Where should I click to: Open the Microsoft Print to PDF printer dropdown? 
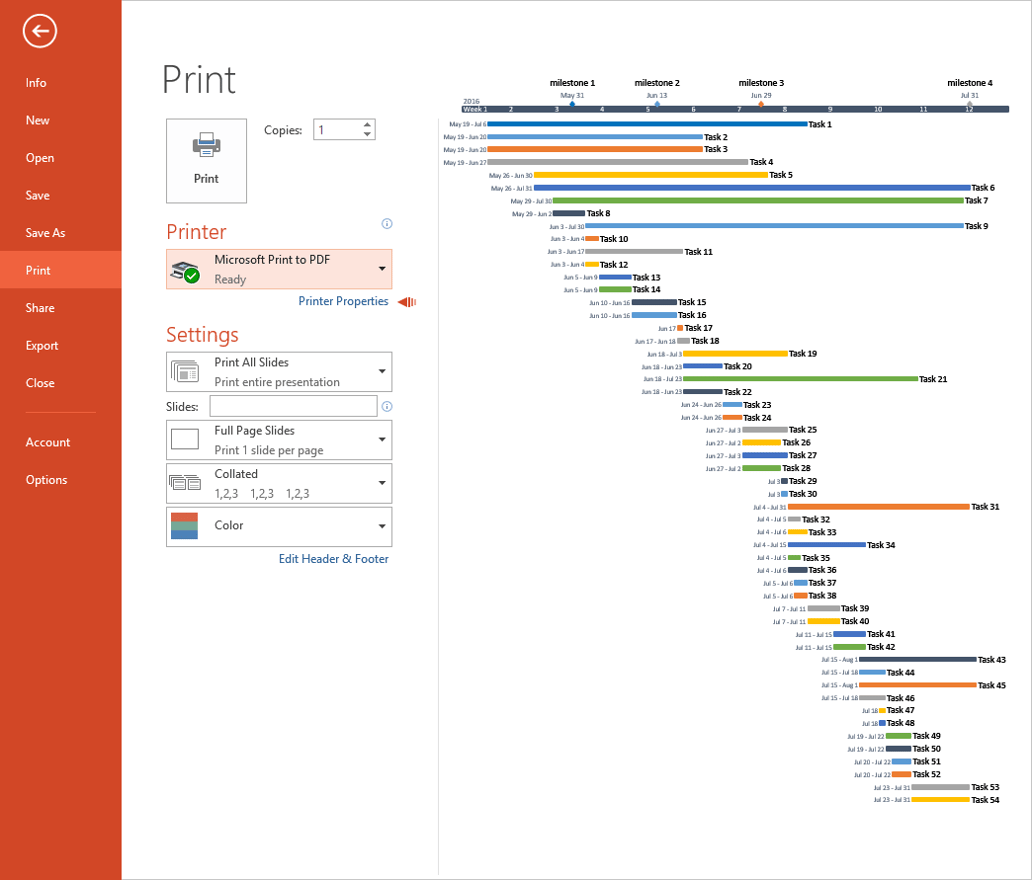pos(383,269)
